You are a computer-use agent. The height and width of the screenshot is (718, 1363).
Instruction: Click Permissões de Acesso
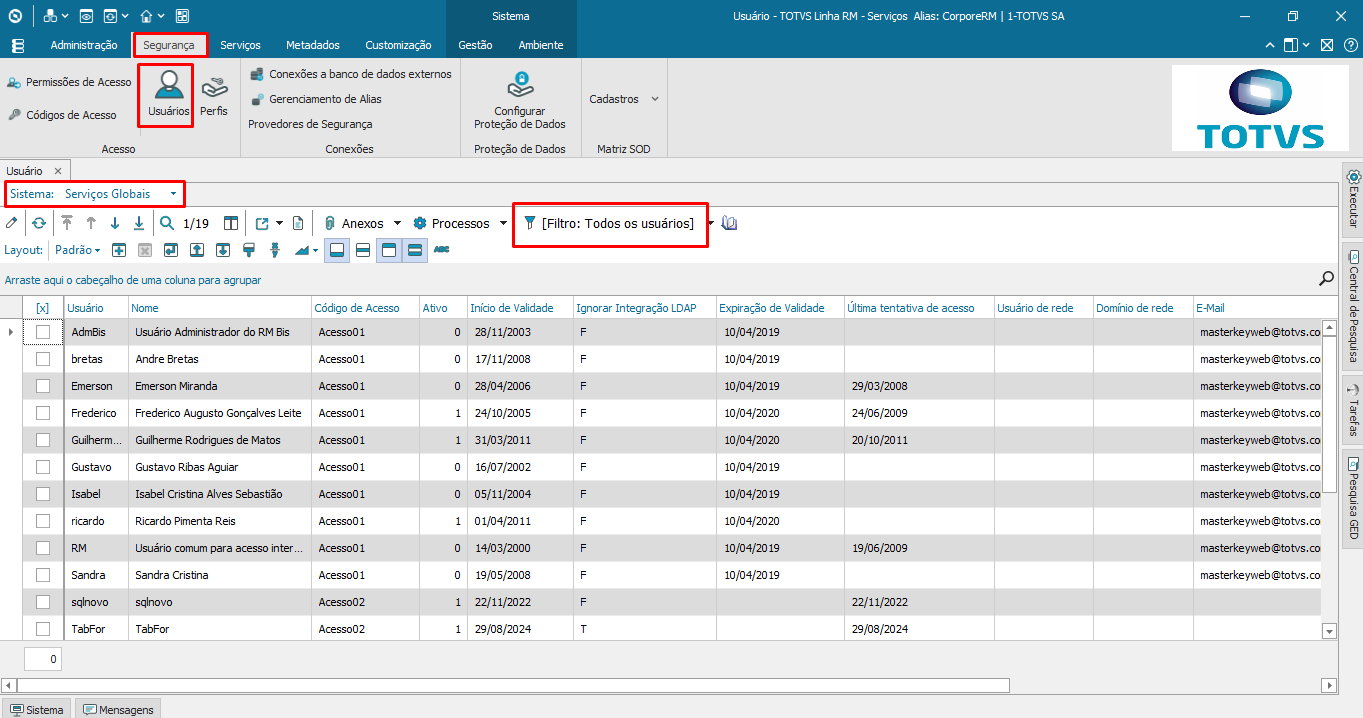click(69, 82)
